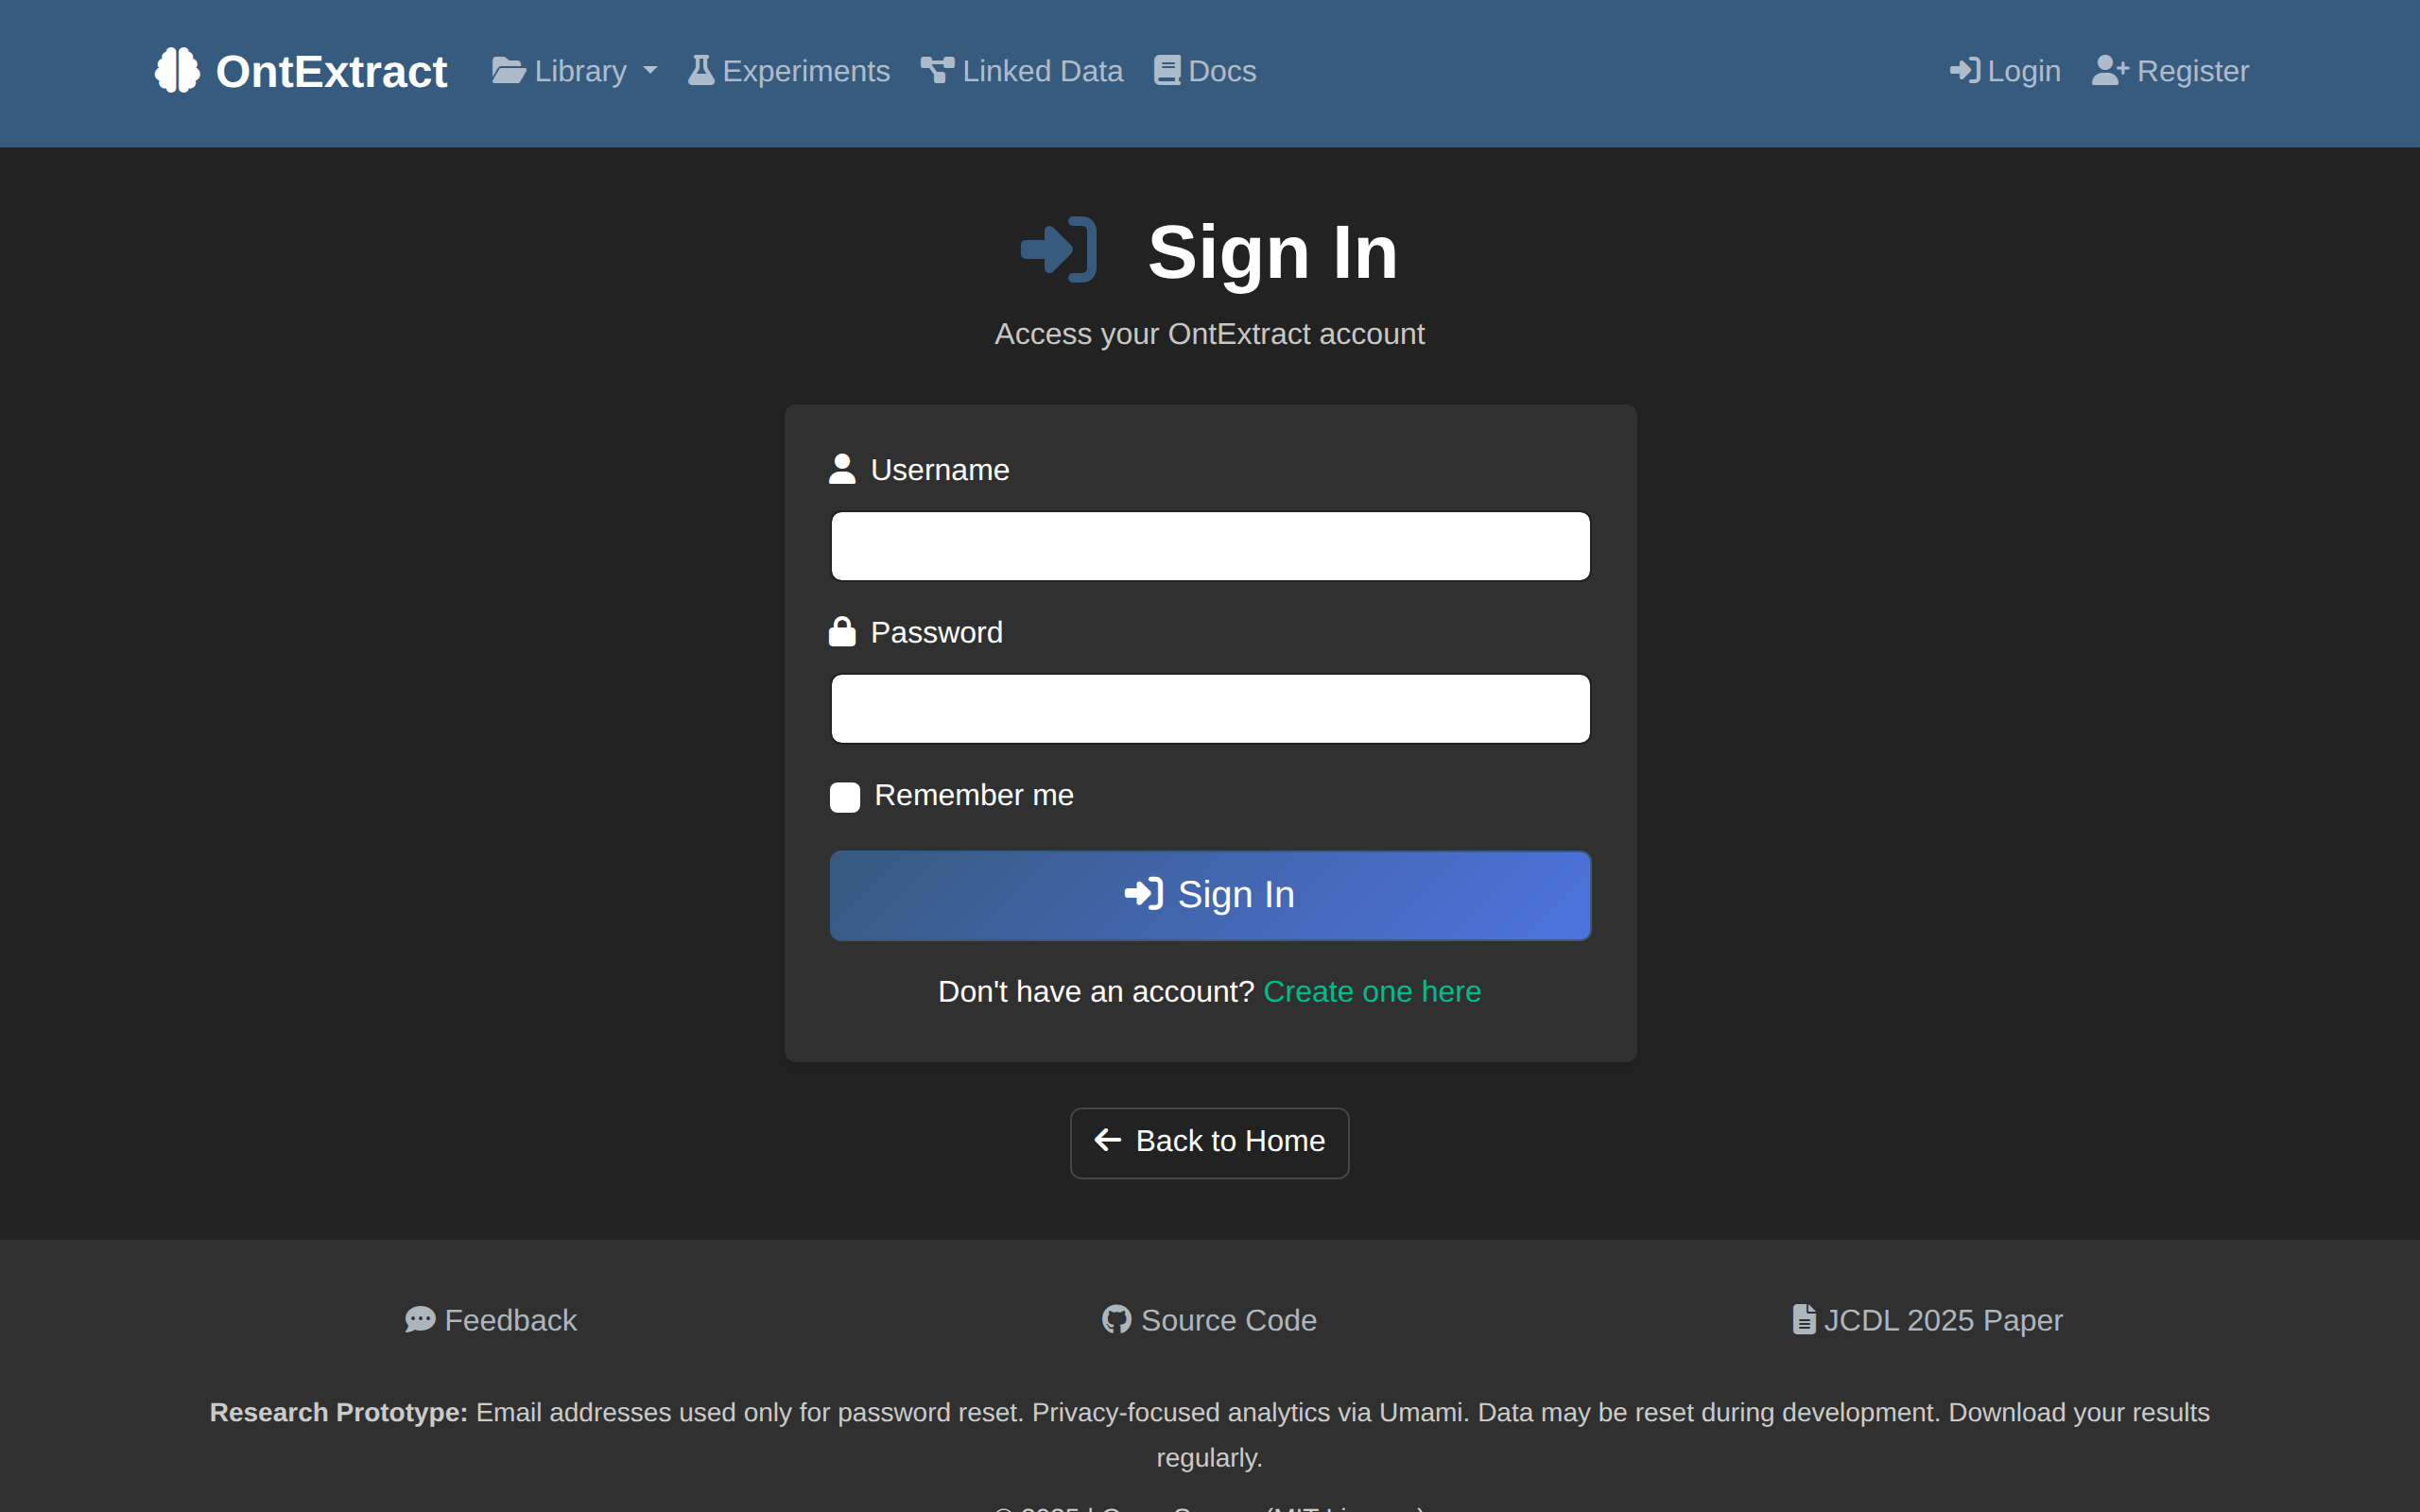Click the Back to Home button
Screen dimensions: 2420x1512
(x=1209, y=1142)
